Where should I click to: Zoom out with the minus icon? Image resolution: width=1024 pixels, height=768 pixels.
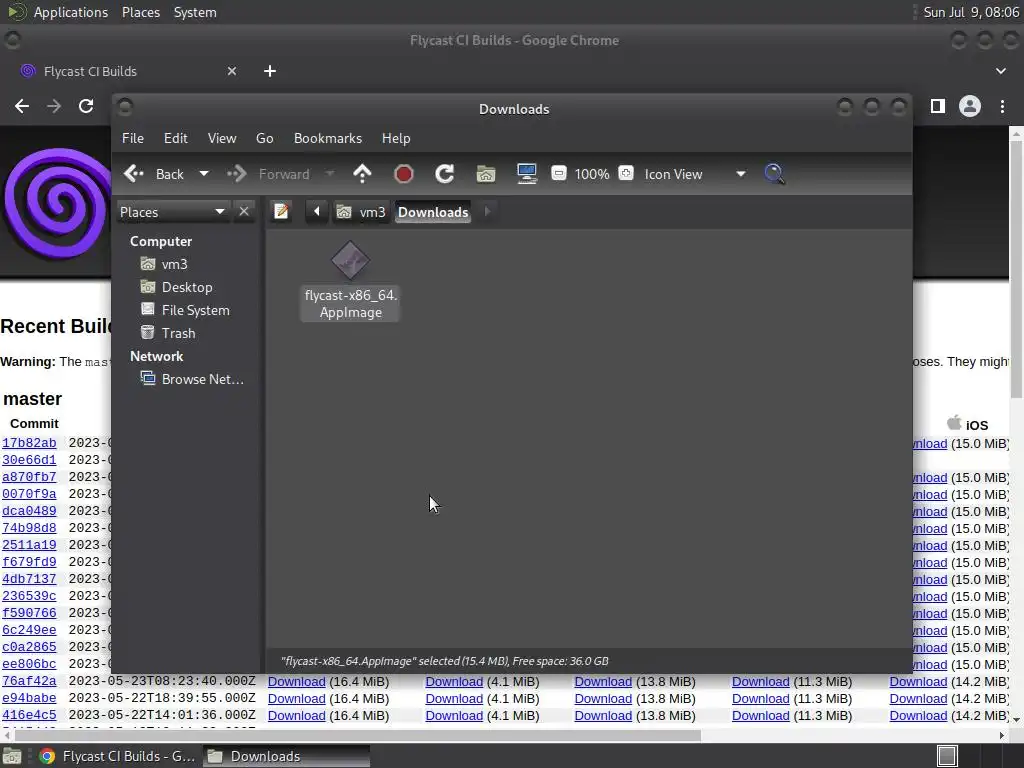(x=558, y=173)
